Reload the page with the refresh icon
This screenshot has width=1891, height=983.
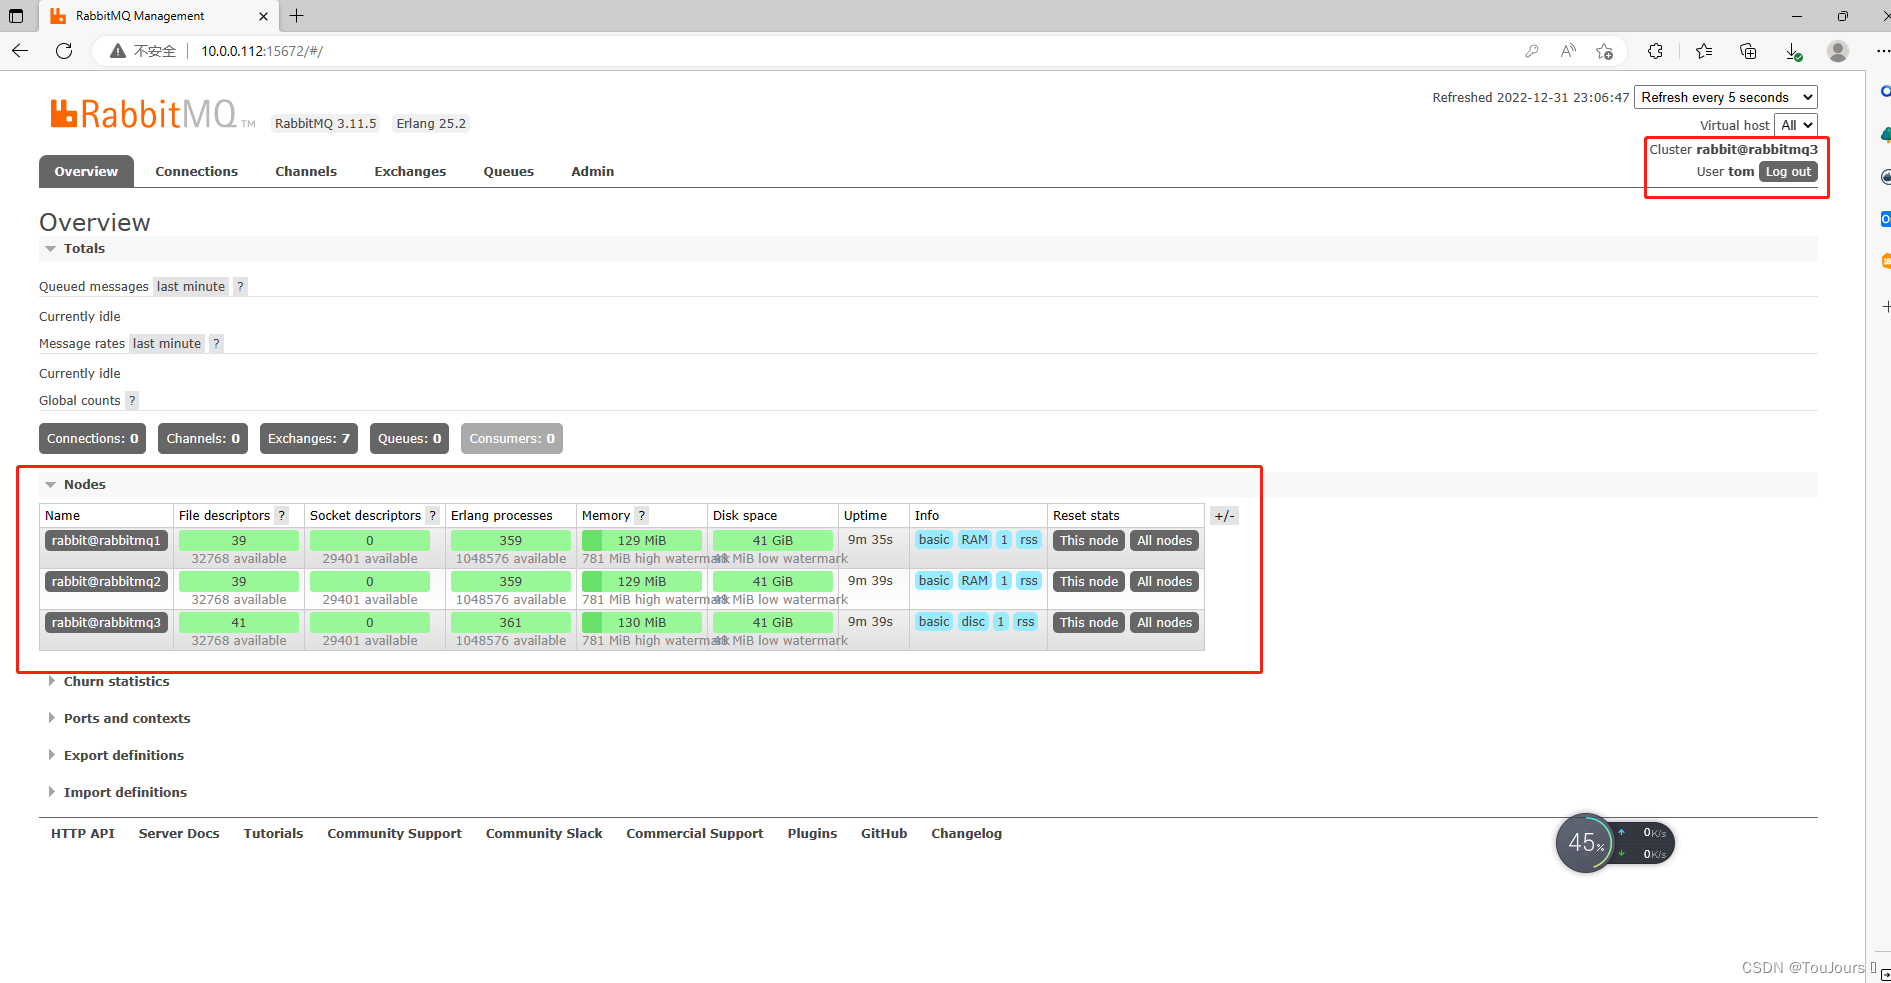click(64, 51)
